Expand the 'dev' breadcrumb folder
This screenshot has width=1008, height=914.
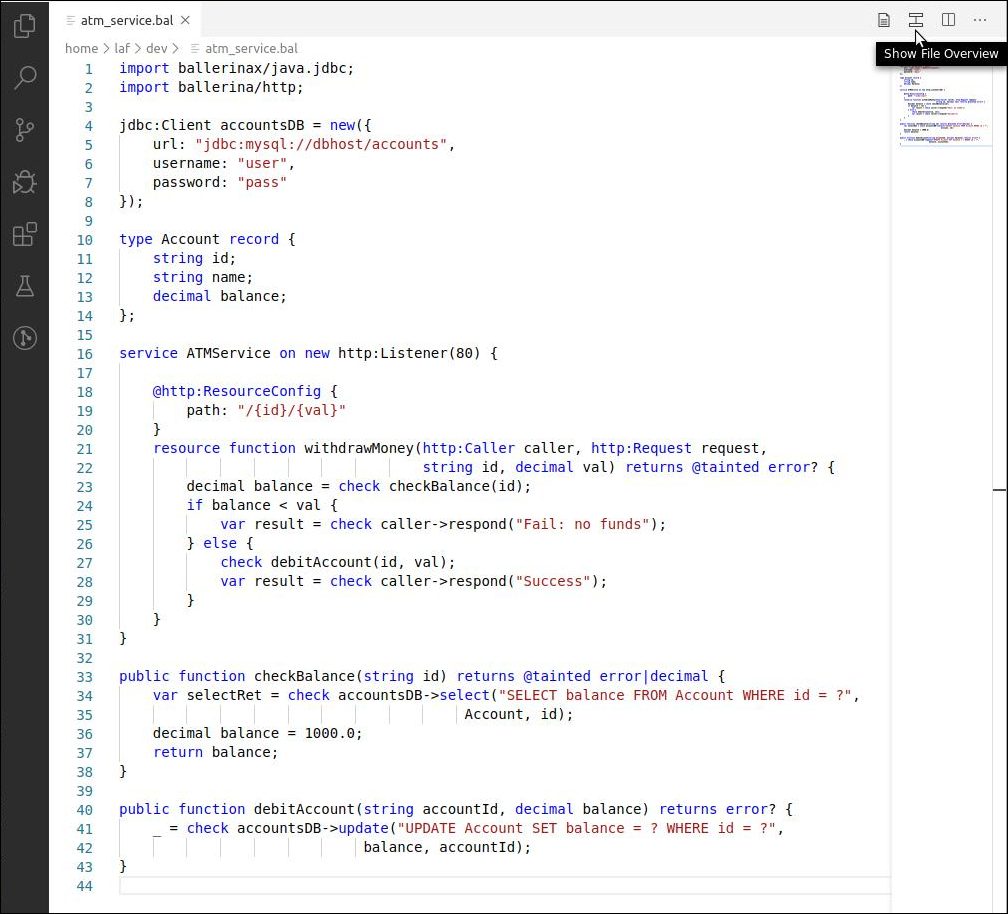156,48
